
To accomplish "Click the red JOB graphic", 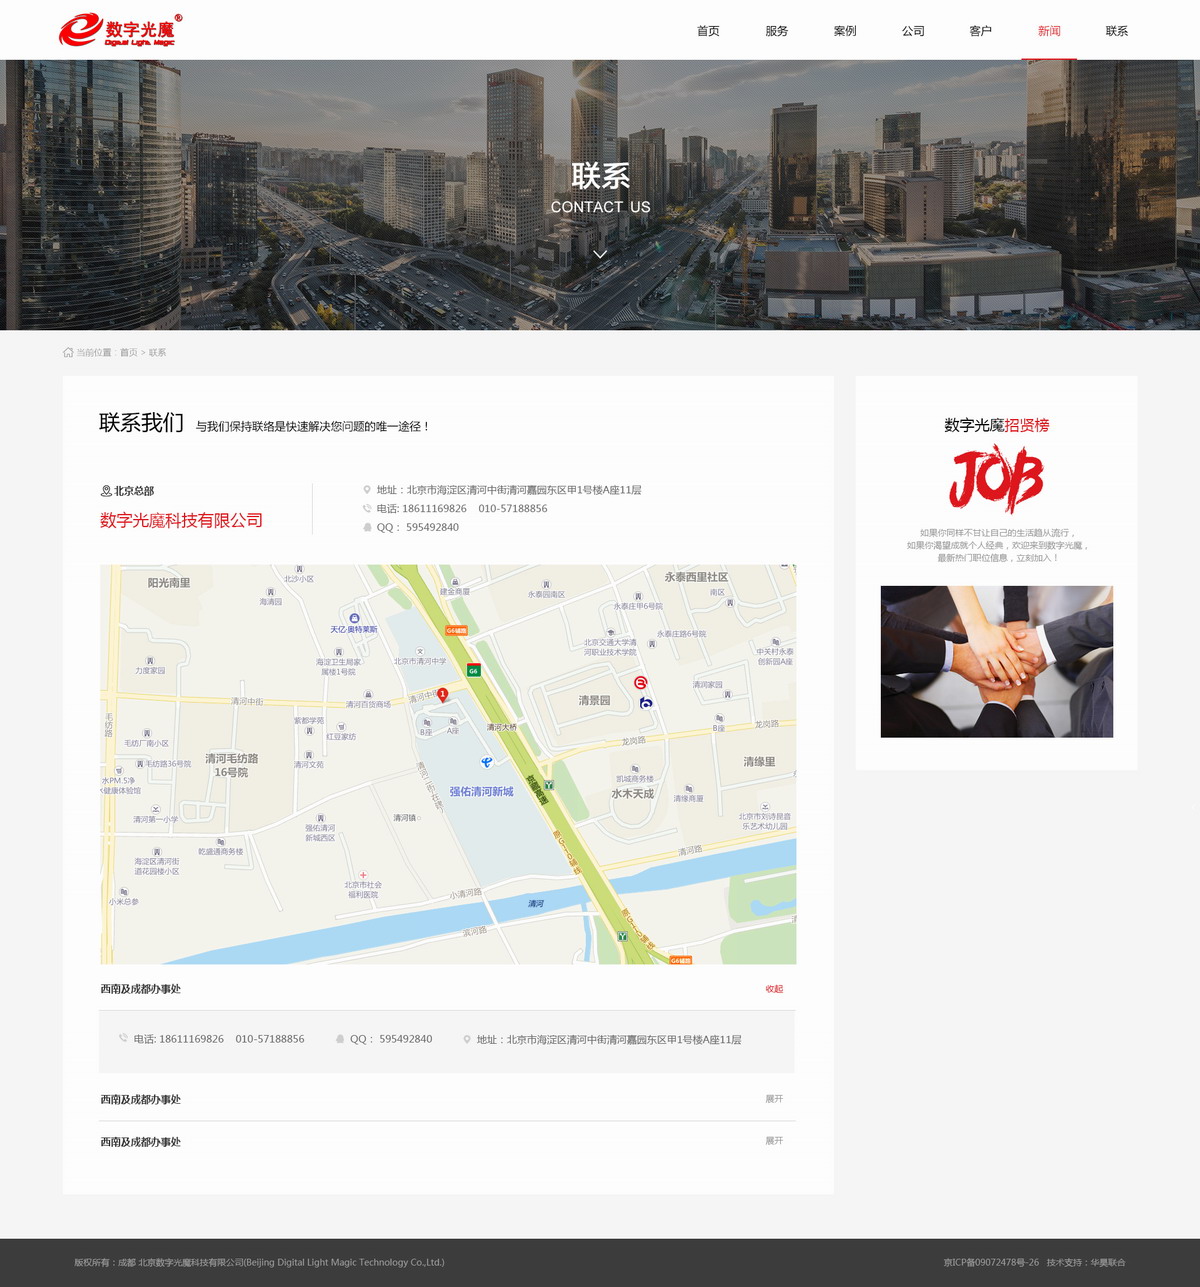I will click(996, 479).
